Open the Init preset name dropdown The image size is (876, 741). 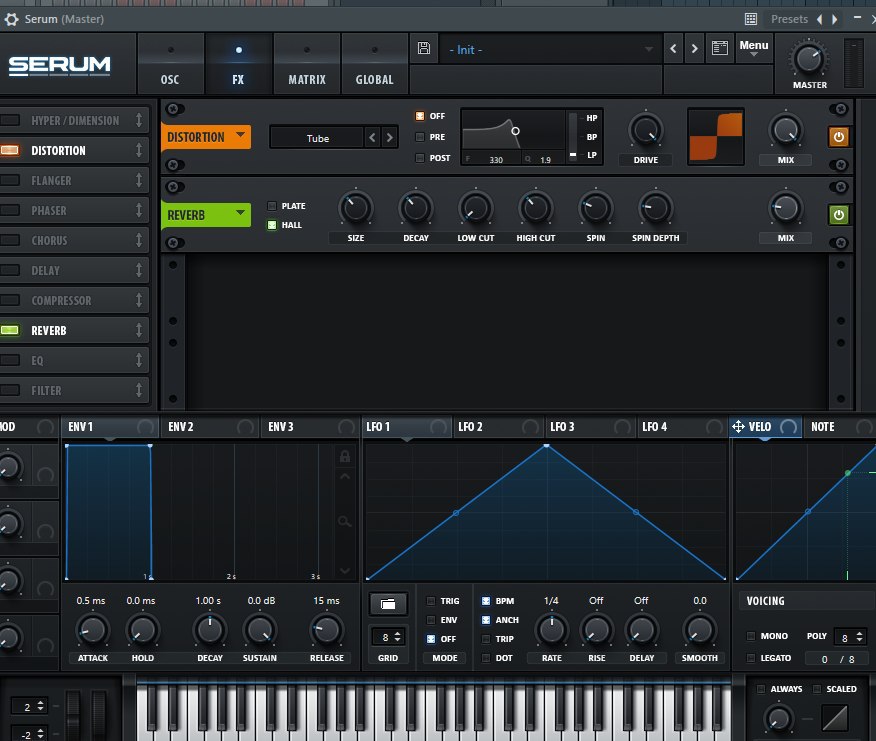[x=550, y=50]
